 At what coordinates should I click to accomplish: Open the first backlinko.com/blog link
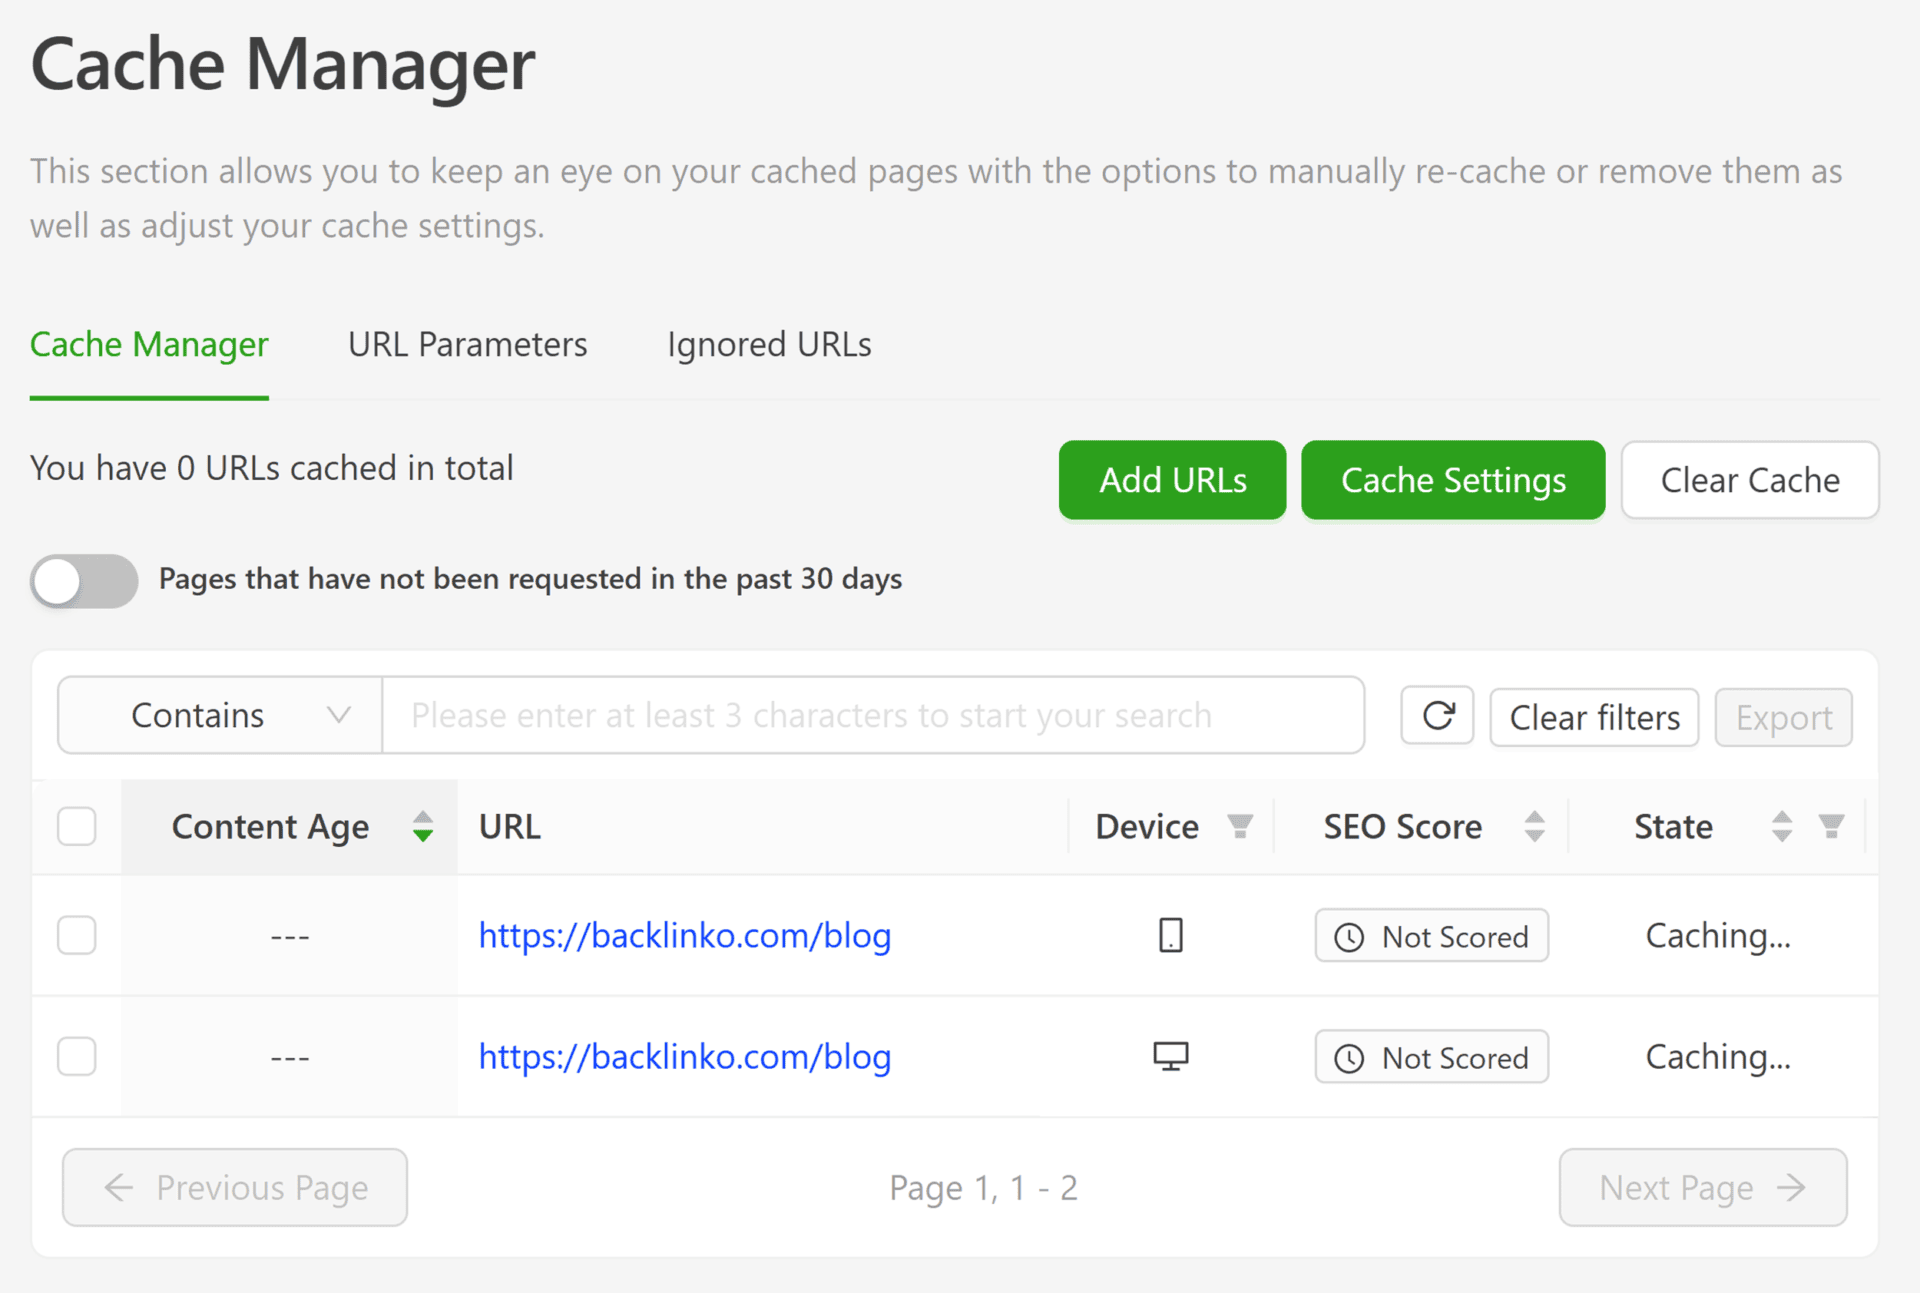(x=684, y=936)
